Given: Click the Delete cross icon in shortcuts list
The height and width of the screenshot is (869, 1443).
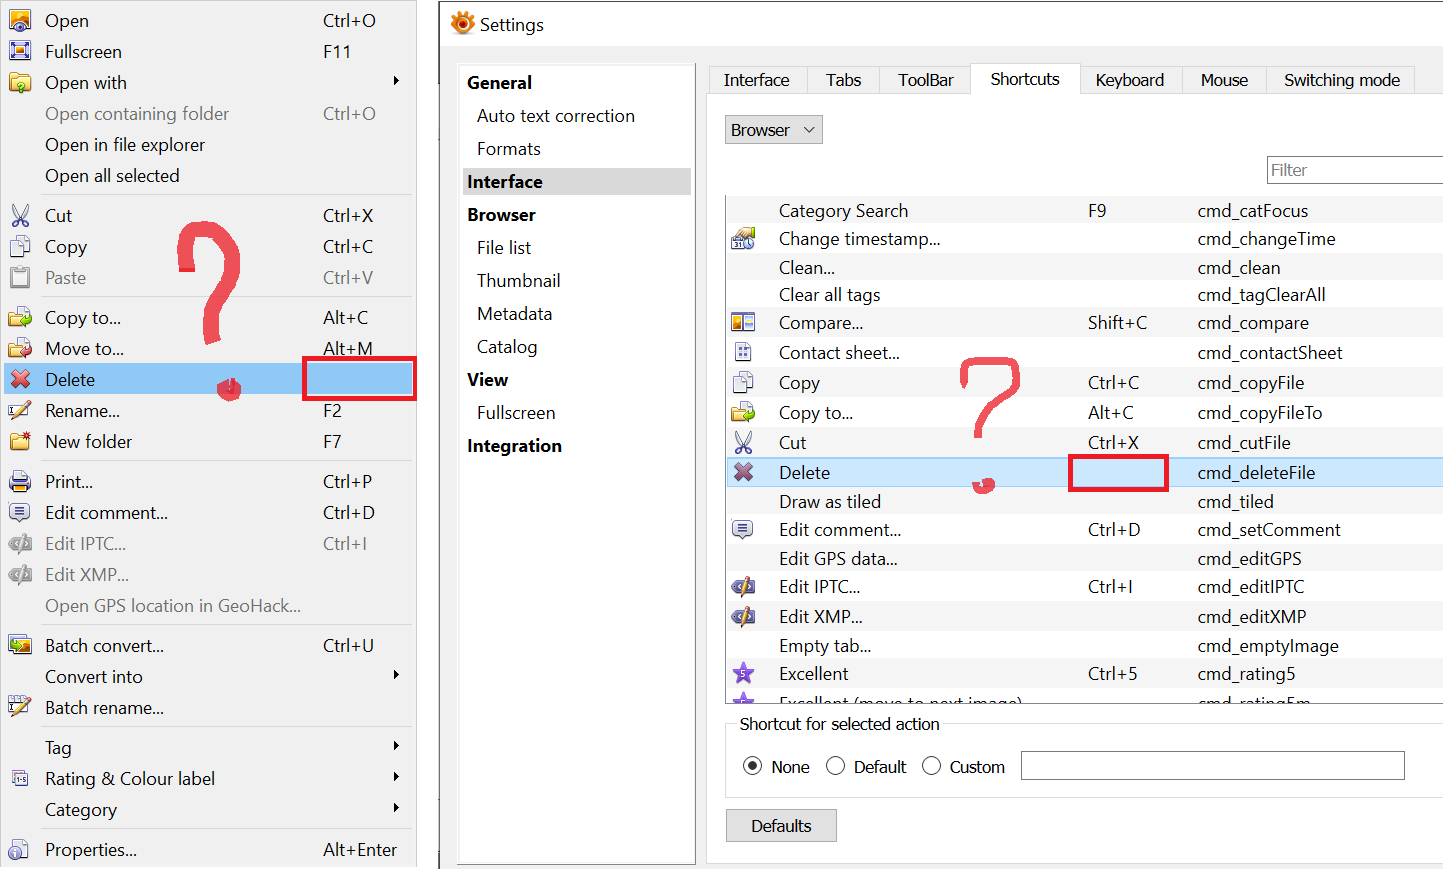Looking at the screenshot, I should pyautogui.click(x=743, y=472).
